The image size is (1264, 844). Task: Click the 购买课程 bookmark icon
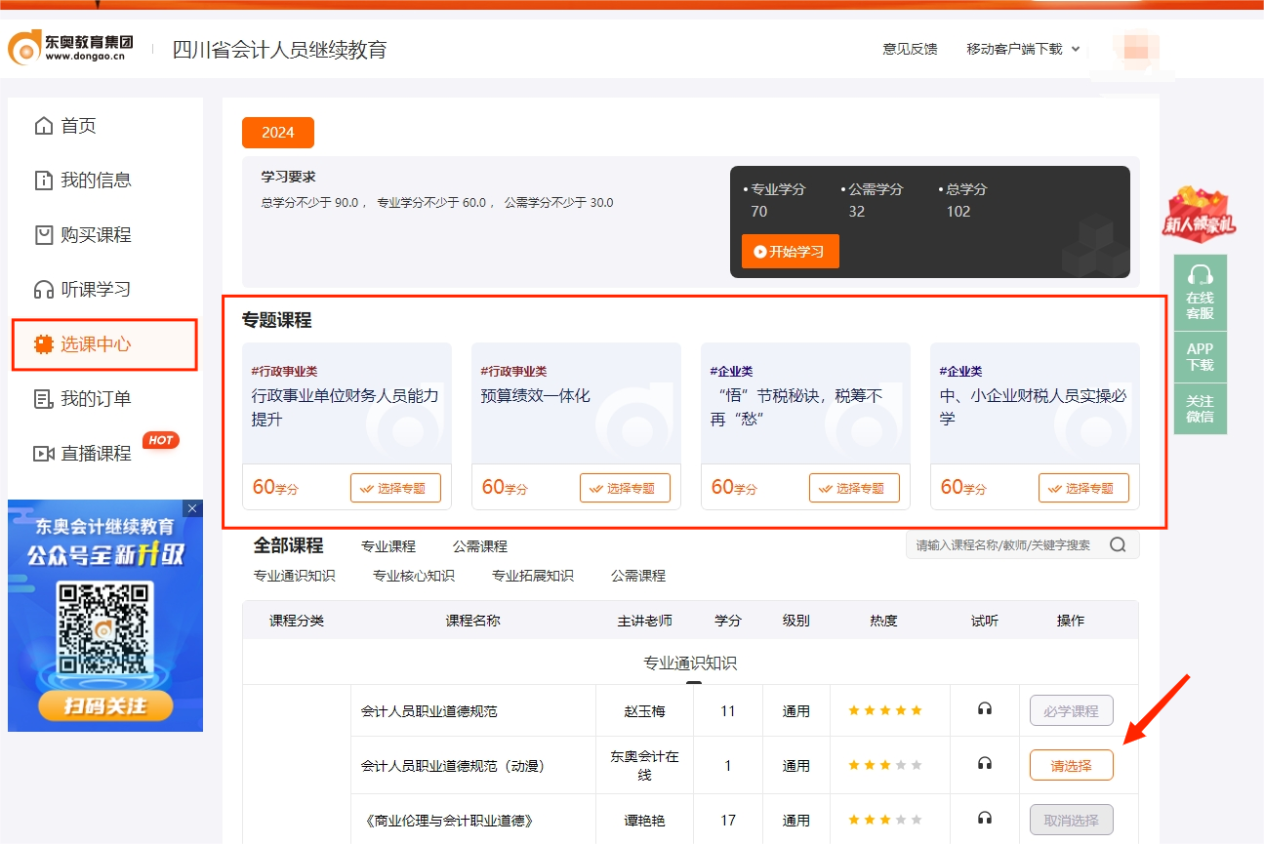(43, 235)
